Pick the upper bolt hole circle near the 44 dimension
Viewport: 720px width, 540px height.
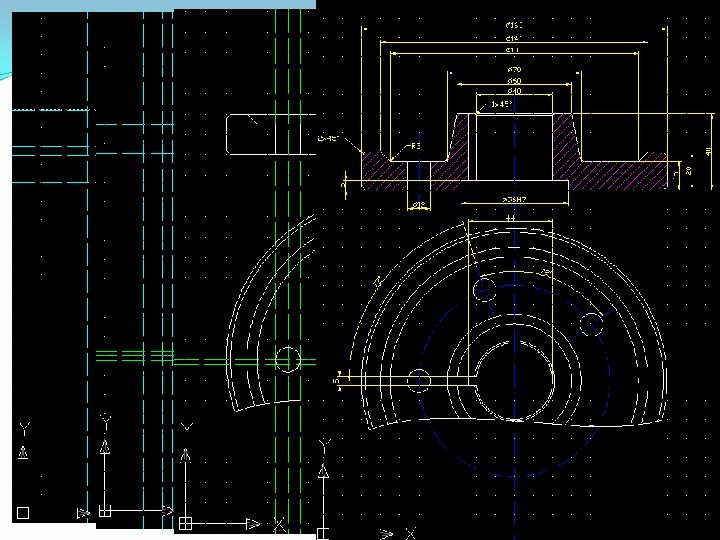[x=484, y=289]
